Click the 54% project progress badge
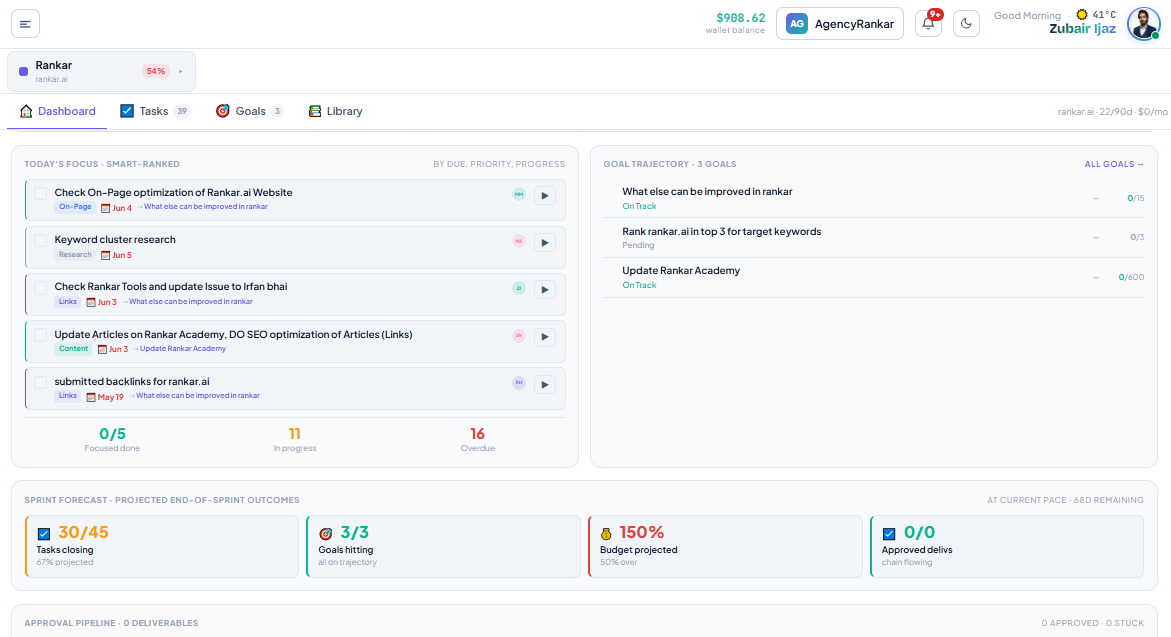This screenshot has width=1171, height=637. 155,71
